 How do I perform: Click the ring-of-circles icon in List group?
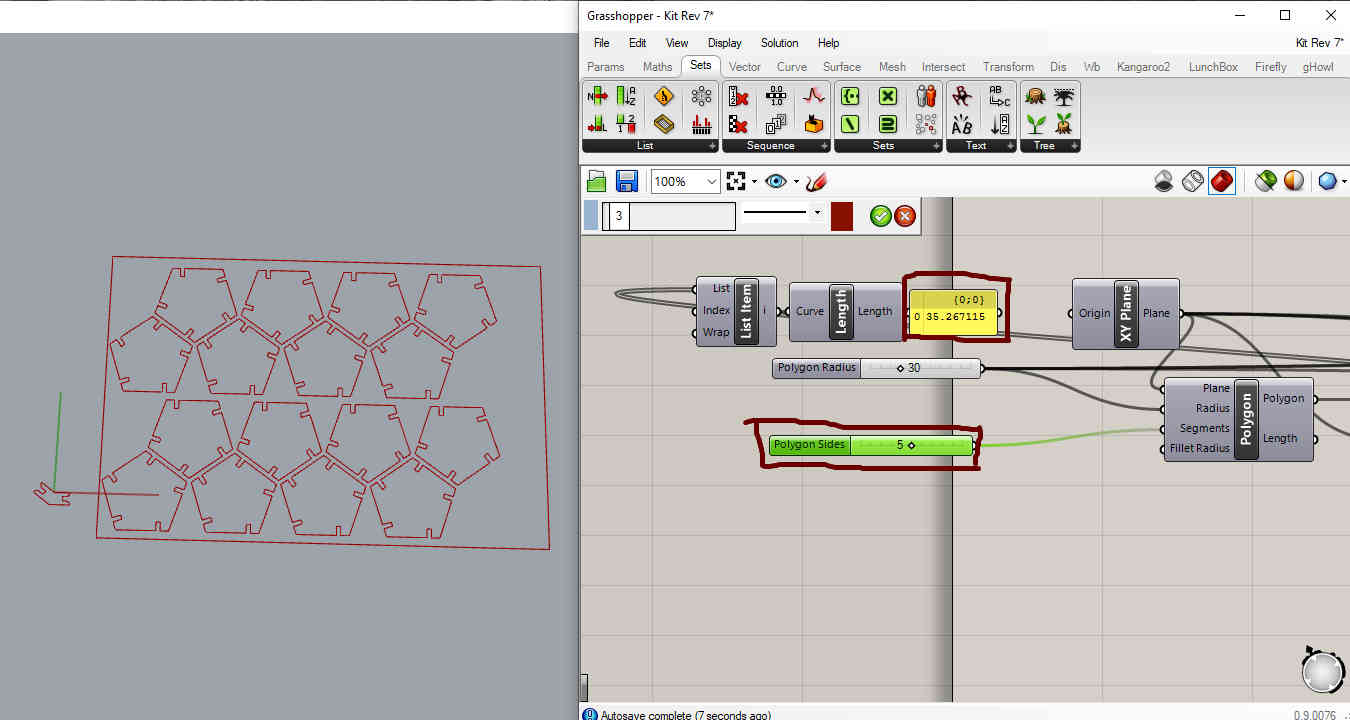702,96
